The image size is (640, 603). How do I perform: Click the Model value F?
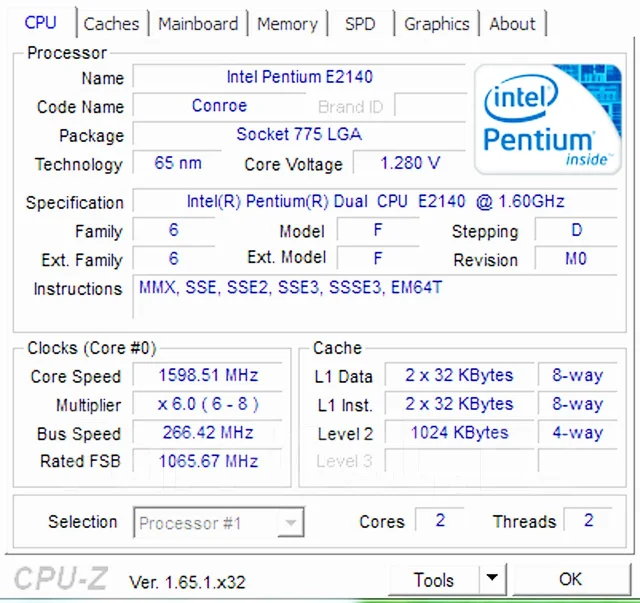[378, 230]
